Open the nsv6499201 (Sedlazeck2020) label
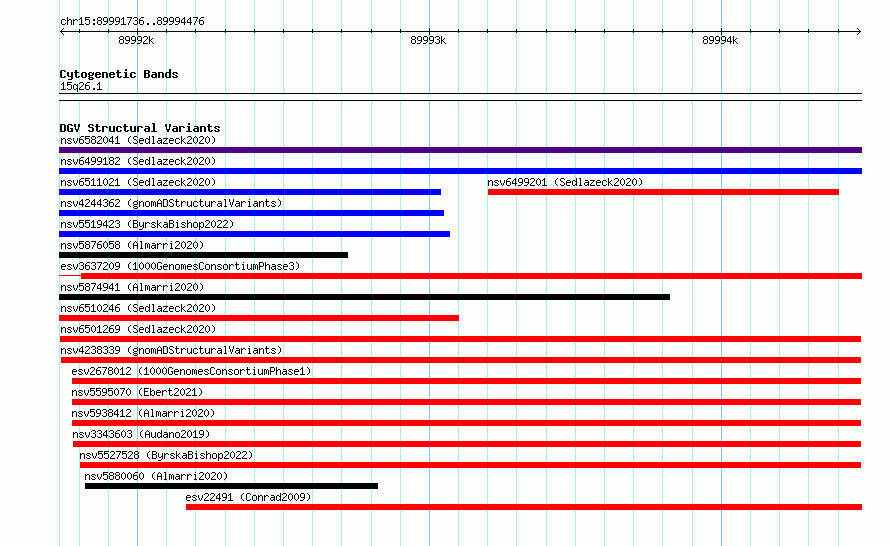Viewport: 890px width, 546px height. [x=565, y=182]
